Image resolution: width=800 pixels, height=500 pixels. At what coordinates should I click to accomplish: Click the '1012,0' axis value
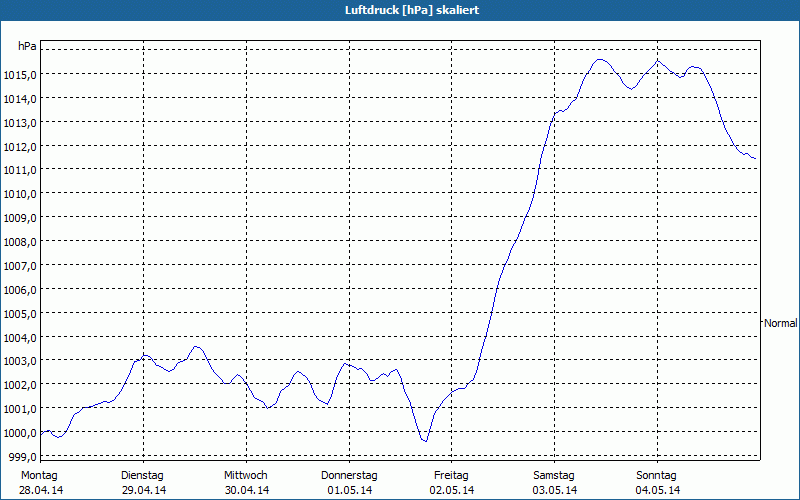coord(20,147)
